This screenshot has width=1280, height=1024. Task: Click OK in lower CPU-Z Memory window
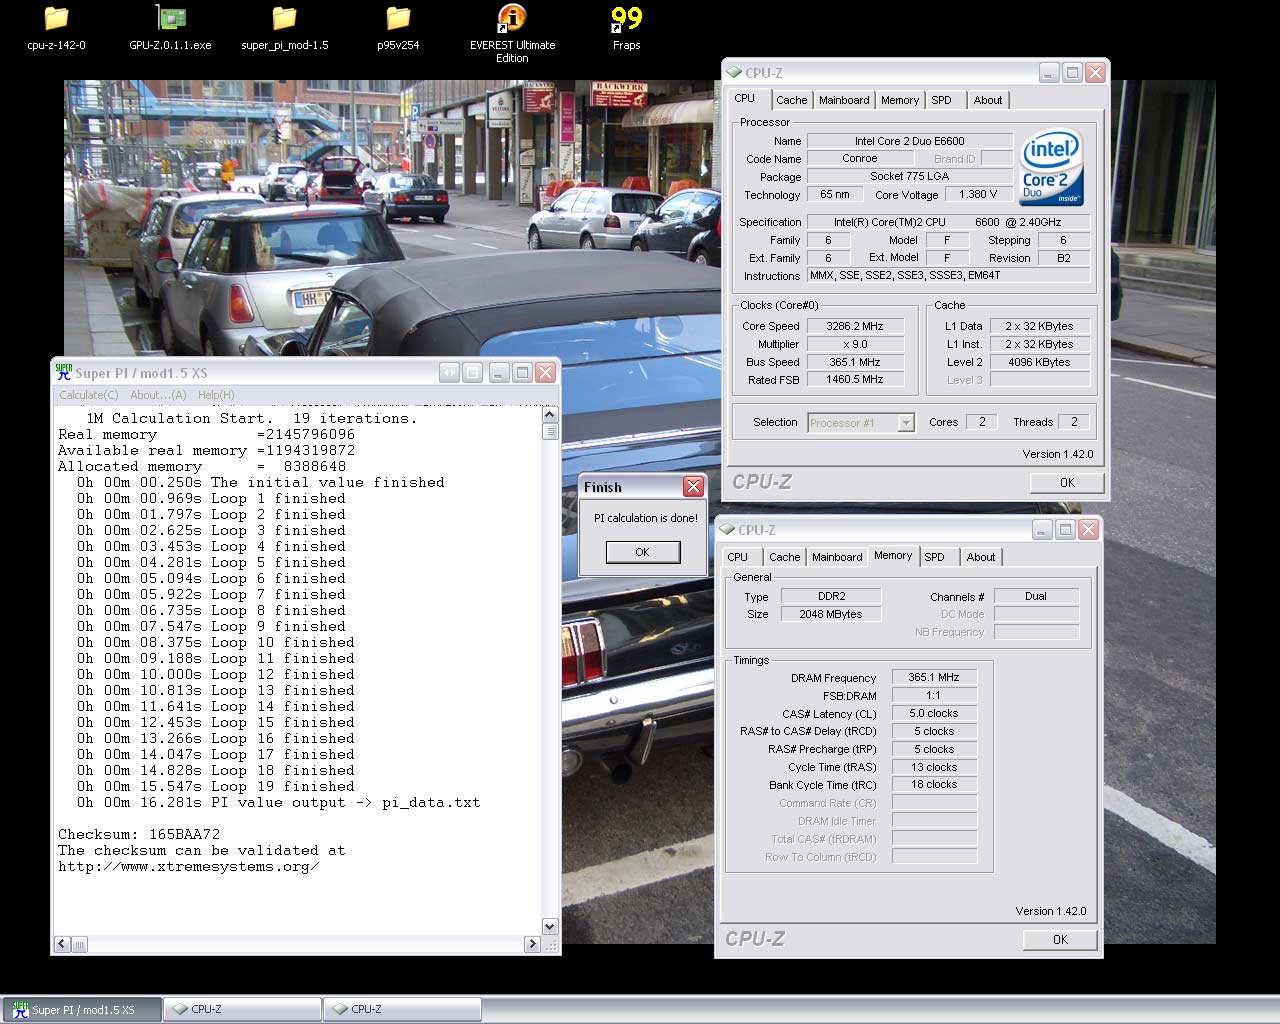(1060, 939)
